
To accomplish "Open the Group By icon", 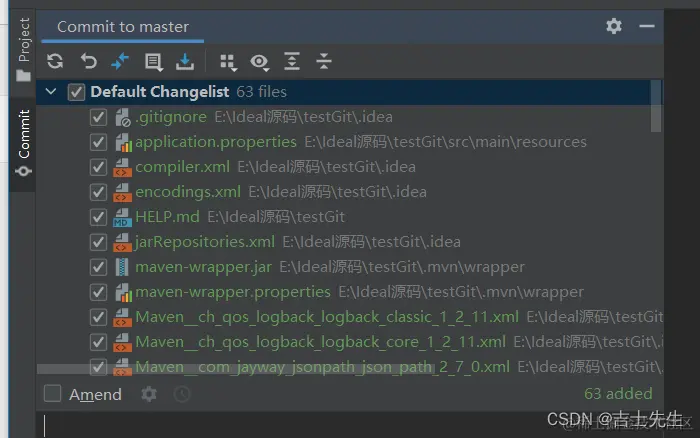I will 228,63.
